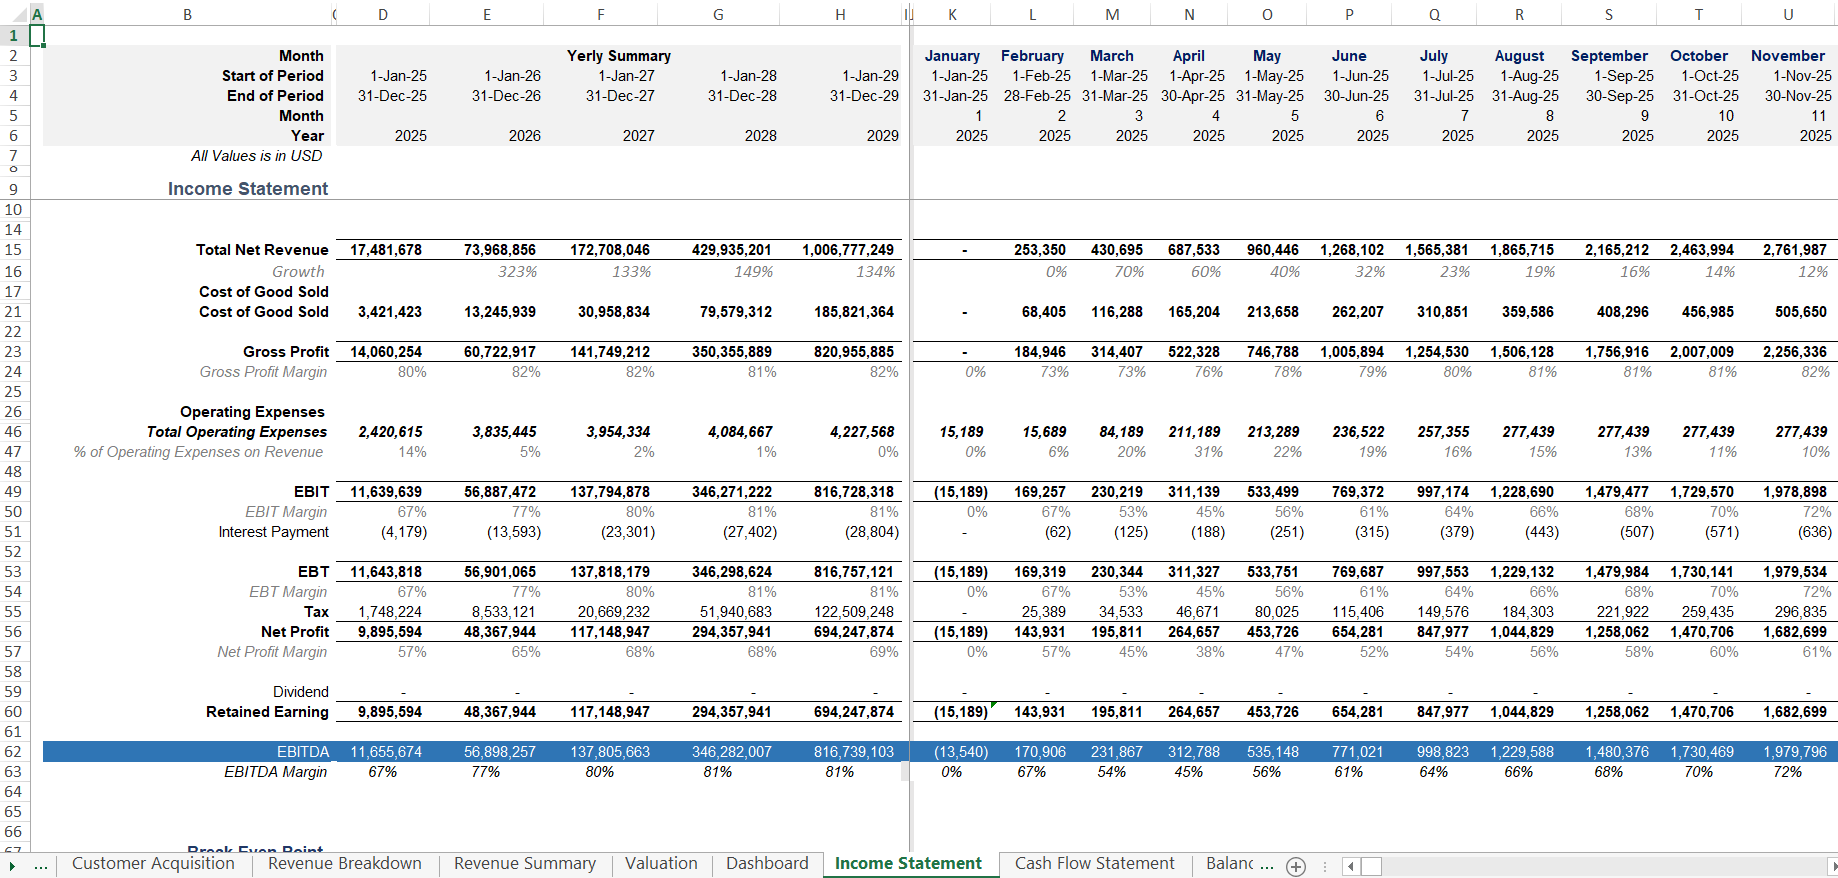Viewport: 1838px width, 878px height.
Task: Select 2028 EBIT value 346,271,222
Action: pyautogui.click(x=732, y=492)
